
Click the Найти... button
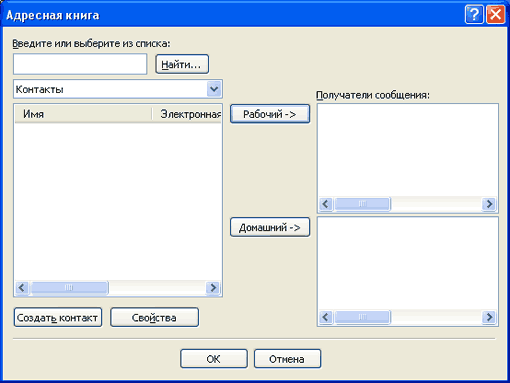click(182, 64)
